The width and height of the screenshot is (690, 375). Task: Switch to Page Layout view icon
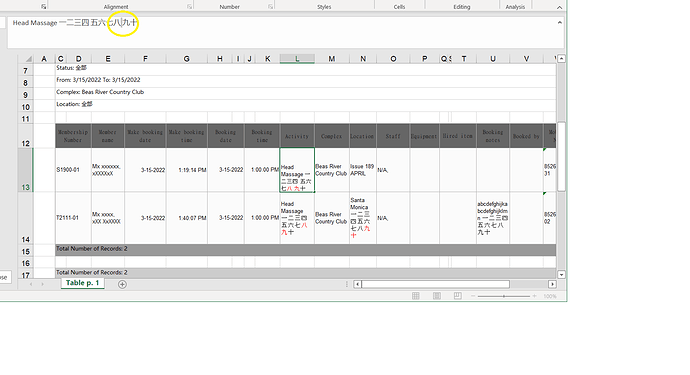coord(437,296)
